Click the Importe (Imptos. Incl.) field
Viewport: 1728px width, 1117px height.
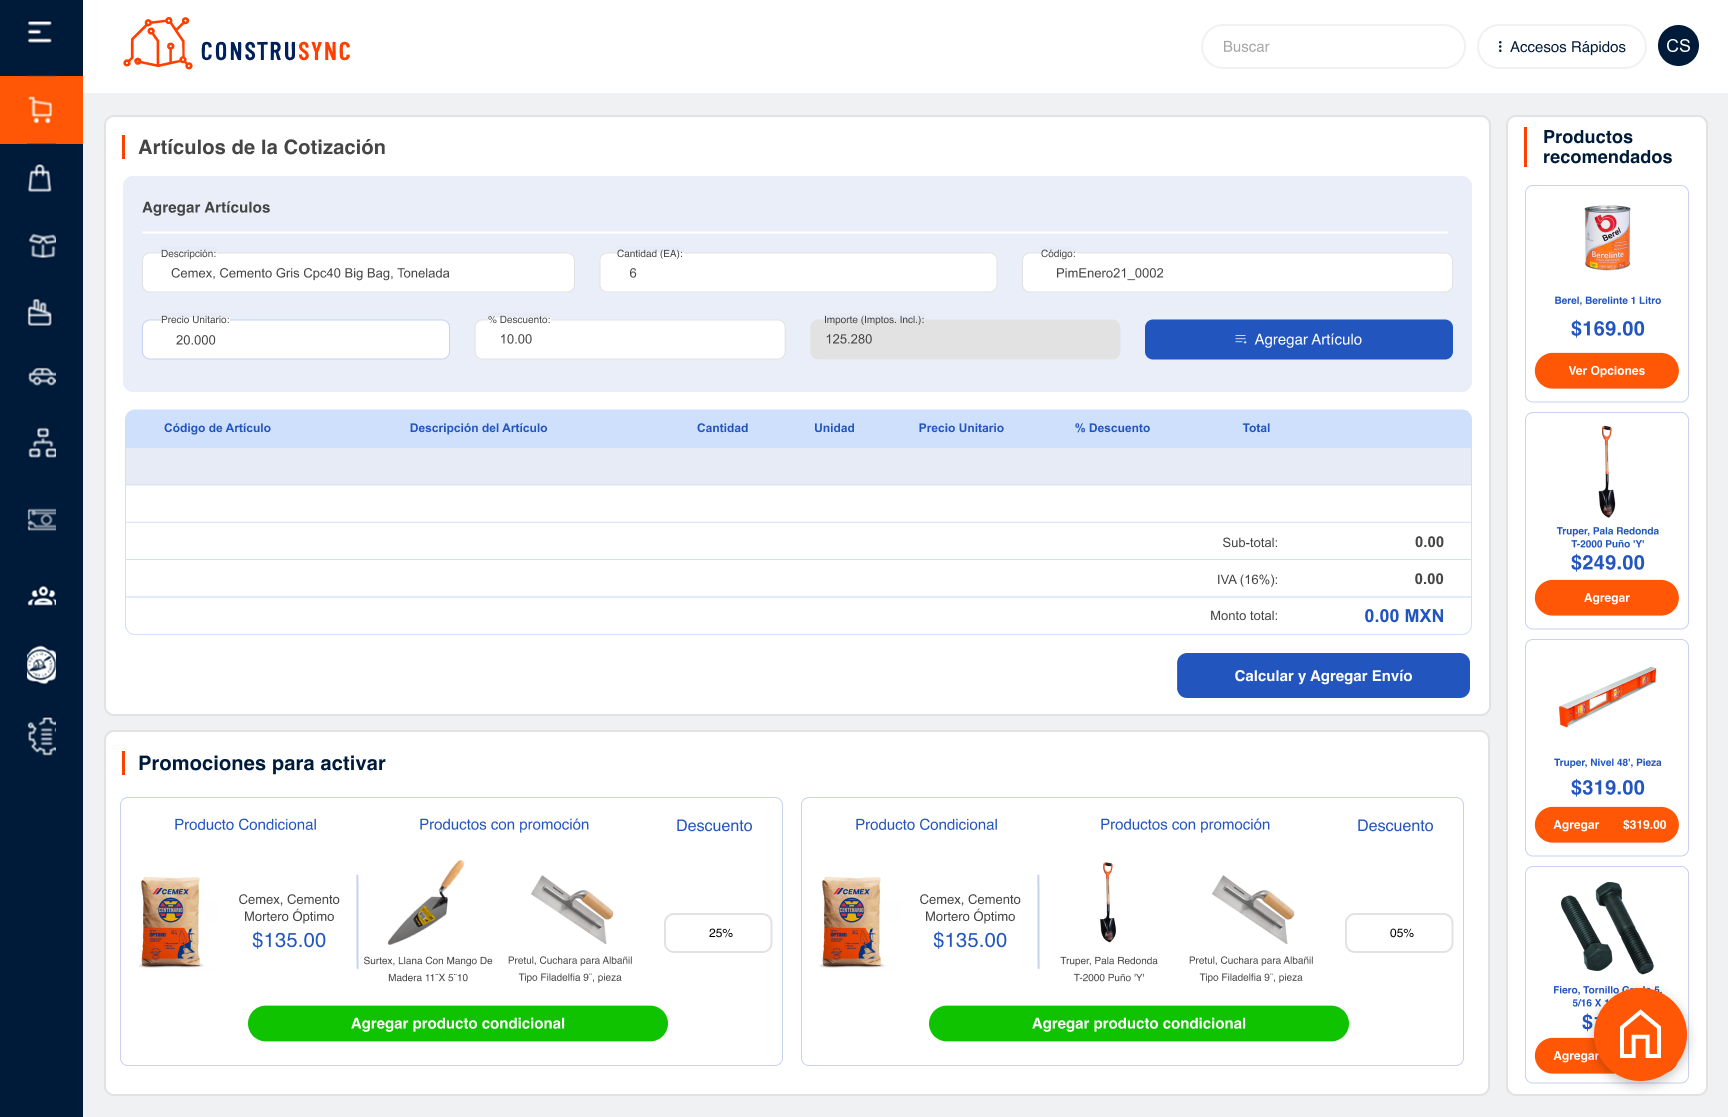(x=965, y=340)
